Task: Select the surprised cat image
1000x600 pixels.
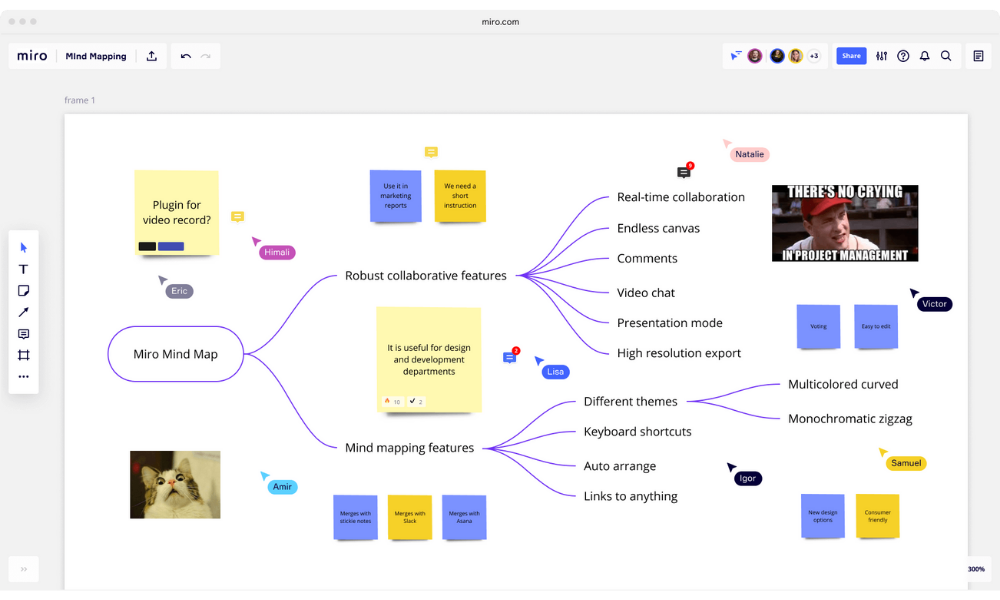Action: [175, 485]
